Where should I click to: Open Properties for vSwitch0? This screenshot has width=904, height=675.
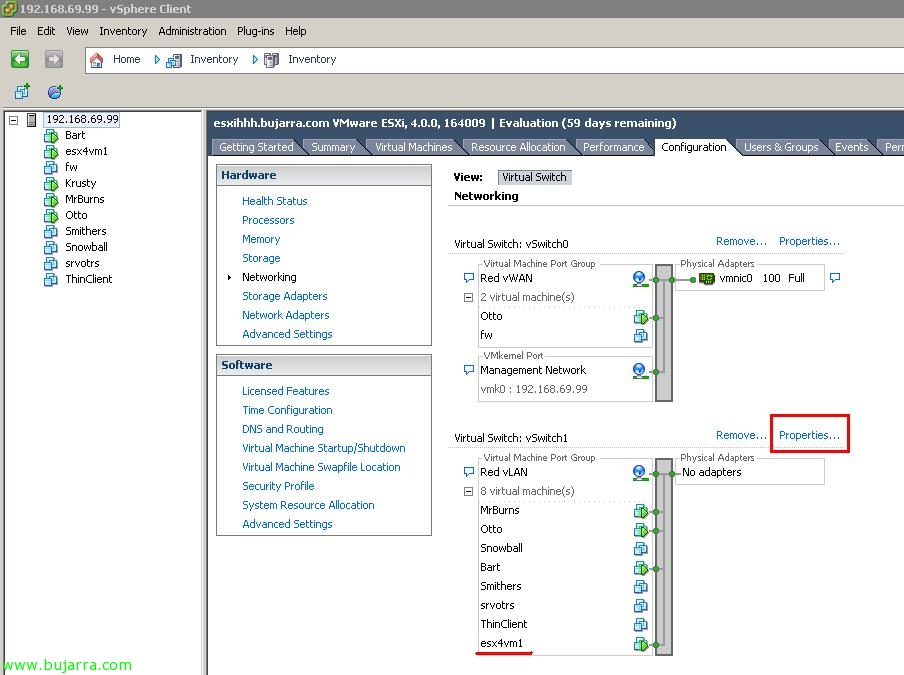(x=809, y=241)
